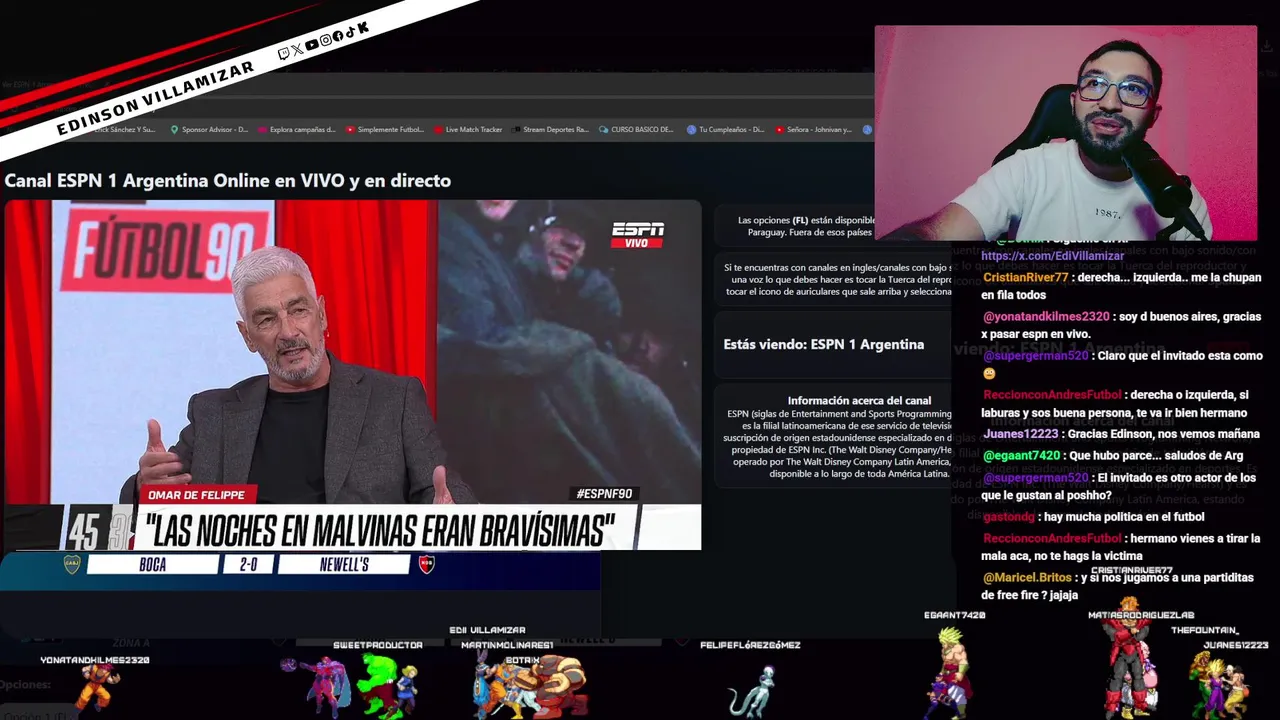The image size is (1280, 720).
Task: Open the 'Tu Cumpleaños - Di...' bookmark
Action: [x=725, y=129]
